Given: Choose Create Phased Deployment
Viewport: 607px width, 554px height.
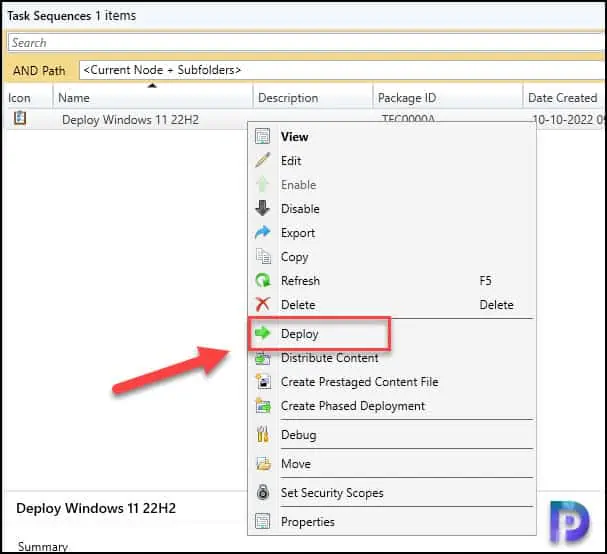Looking at the screenshot, I should (392, 405).
